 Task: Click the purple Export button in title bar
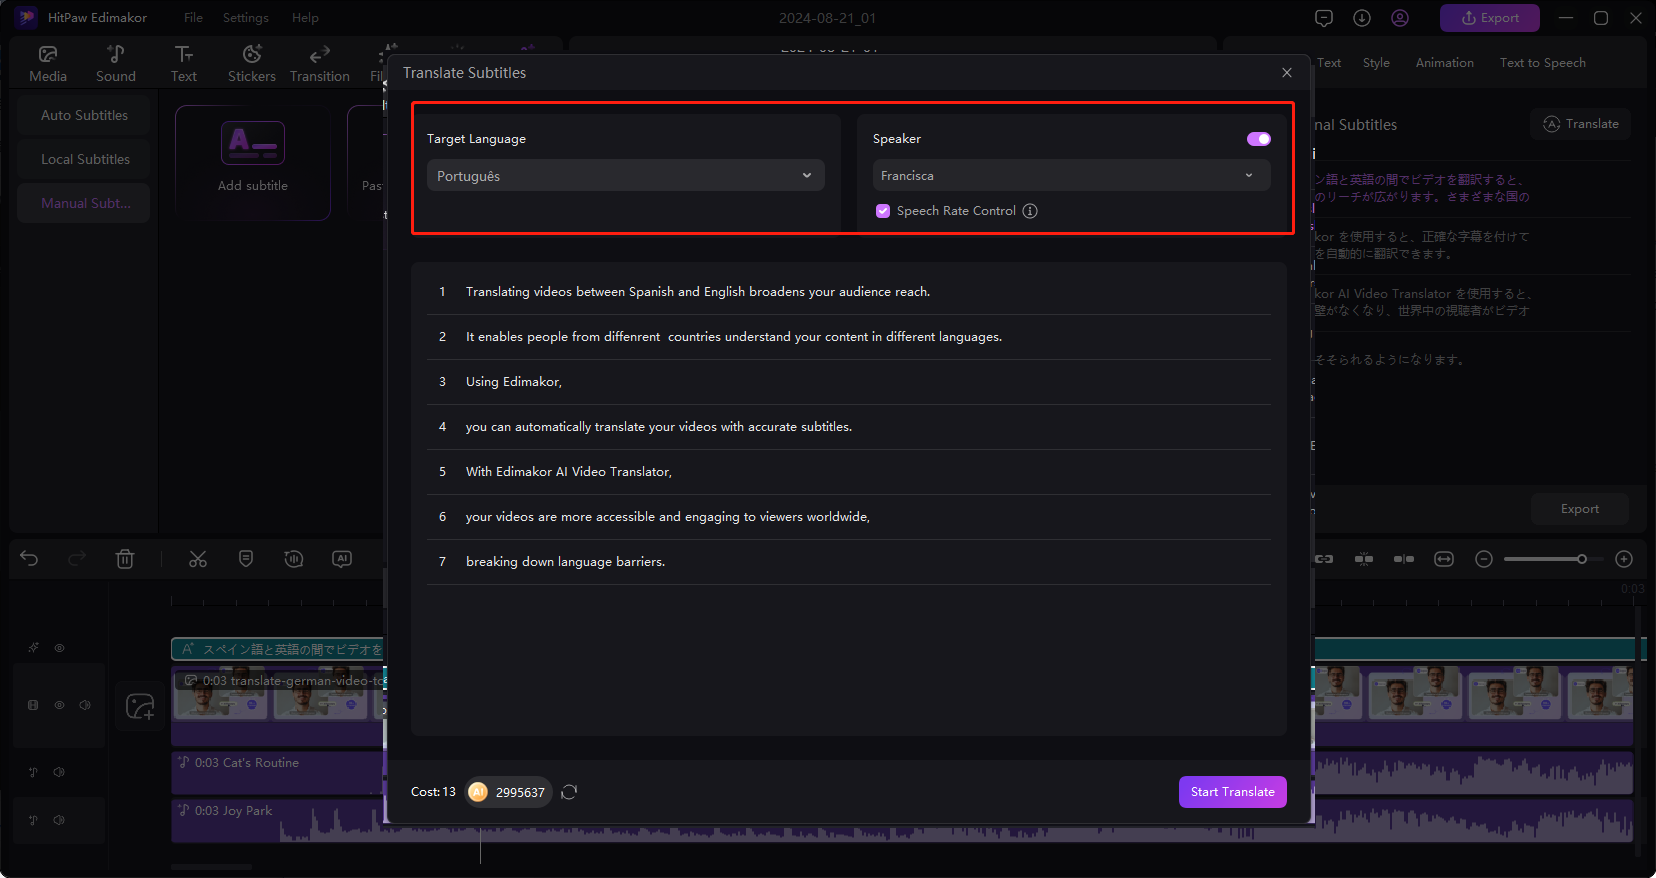click(1490, 18)
